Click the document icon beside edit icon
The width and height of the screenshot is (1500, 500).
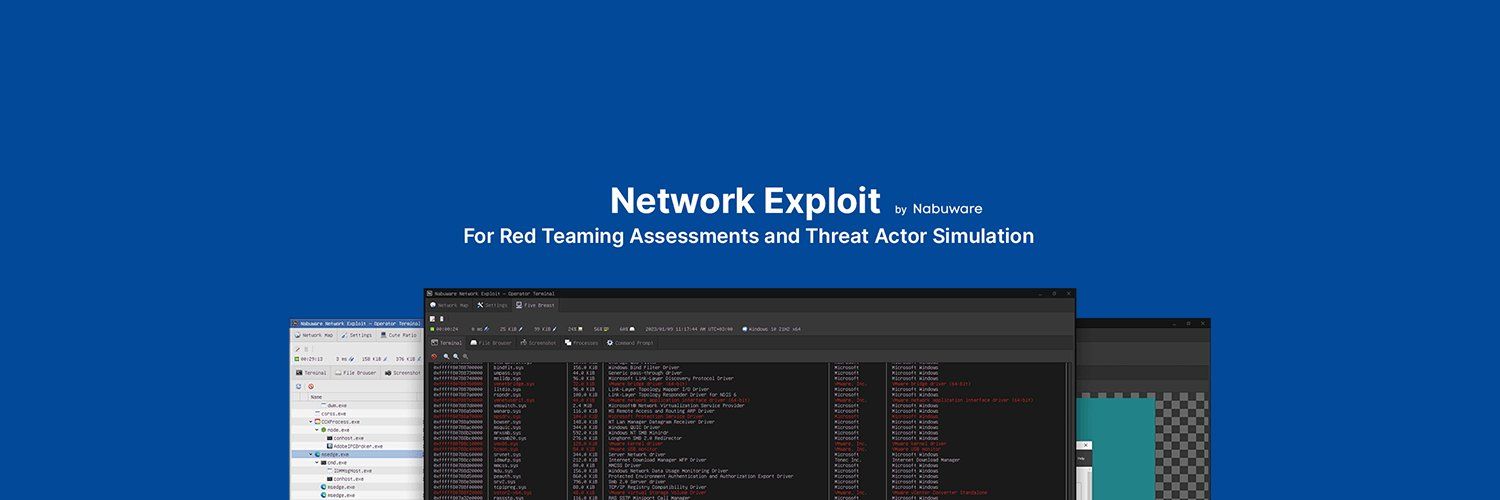coord(442,319)
